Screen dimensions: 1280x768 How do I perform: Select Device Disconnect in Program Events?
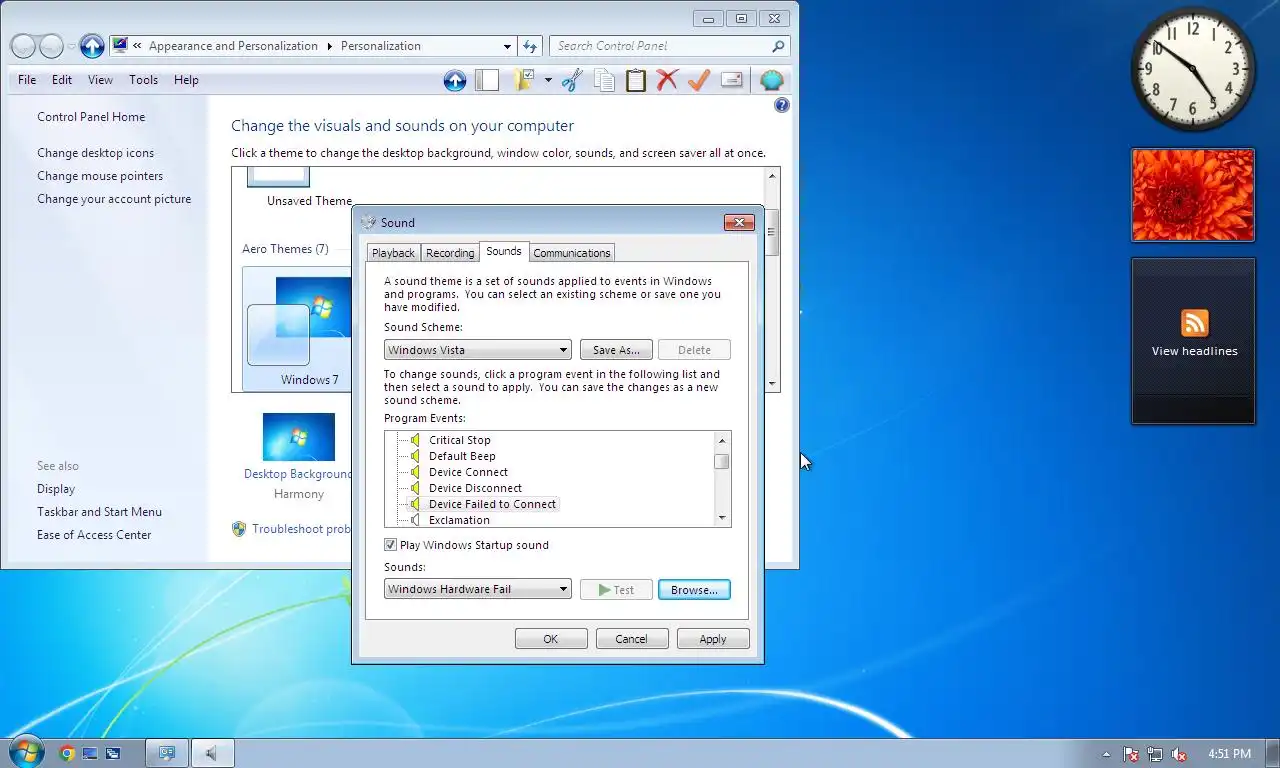click(475, 488)
